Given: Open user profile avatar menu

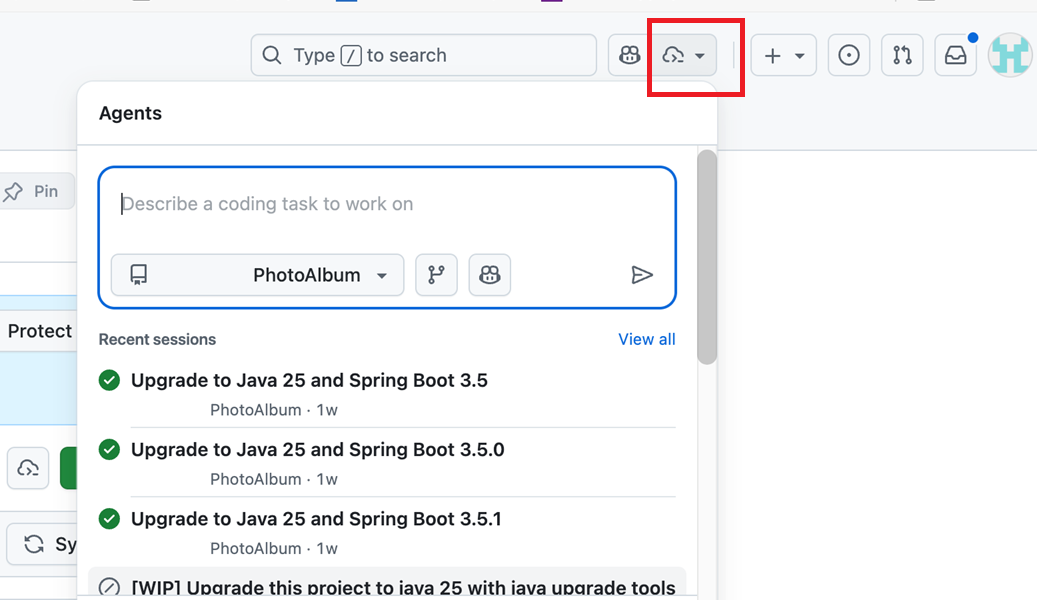Looking at the screenshot, I should (x=1010, y=56).
